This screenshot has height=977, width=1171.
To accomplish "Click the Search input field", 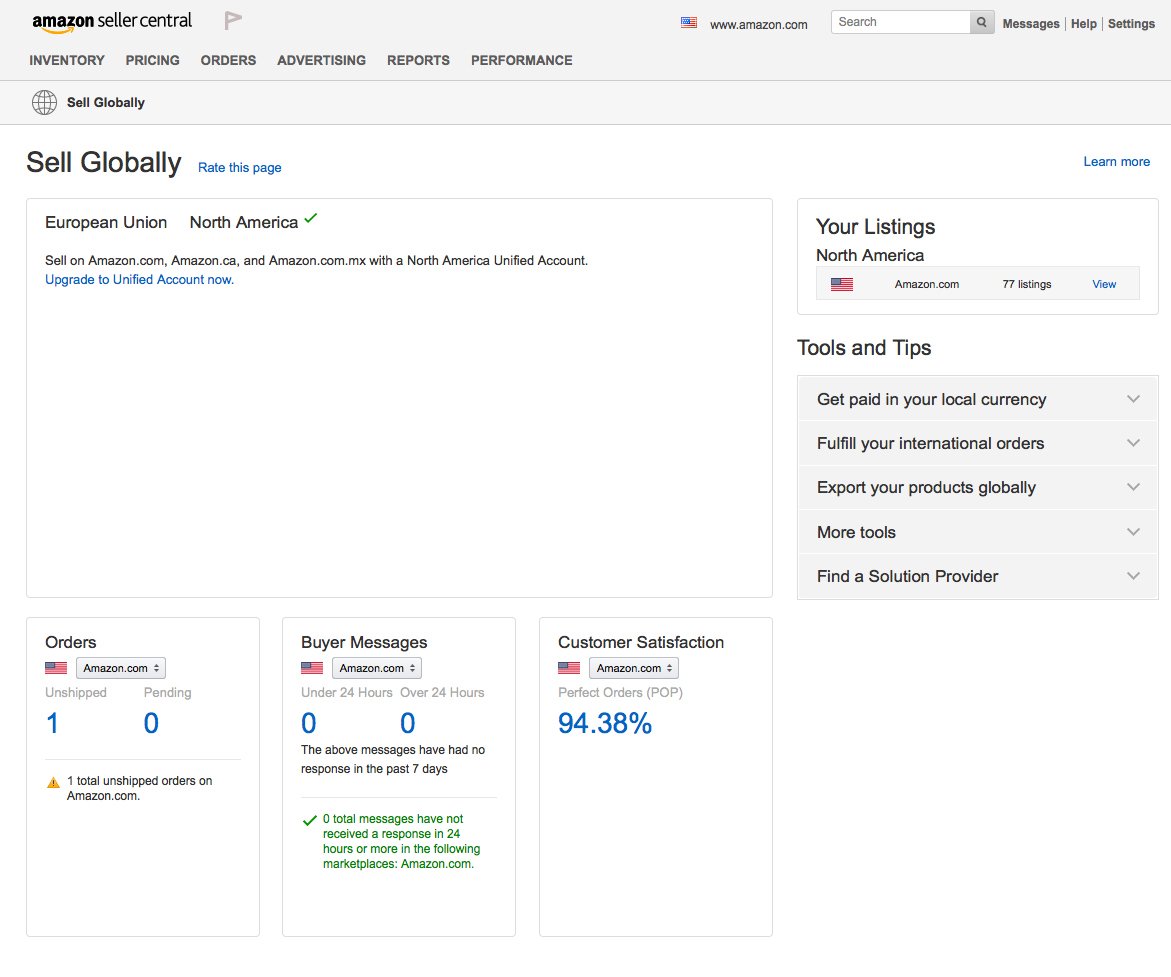I will coord(901,22).
